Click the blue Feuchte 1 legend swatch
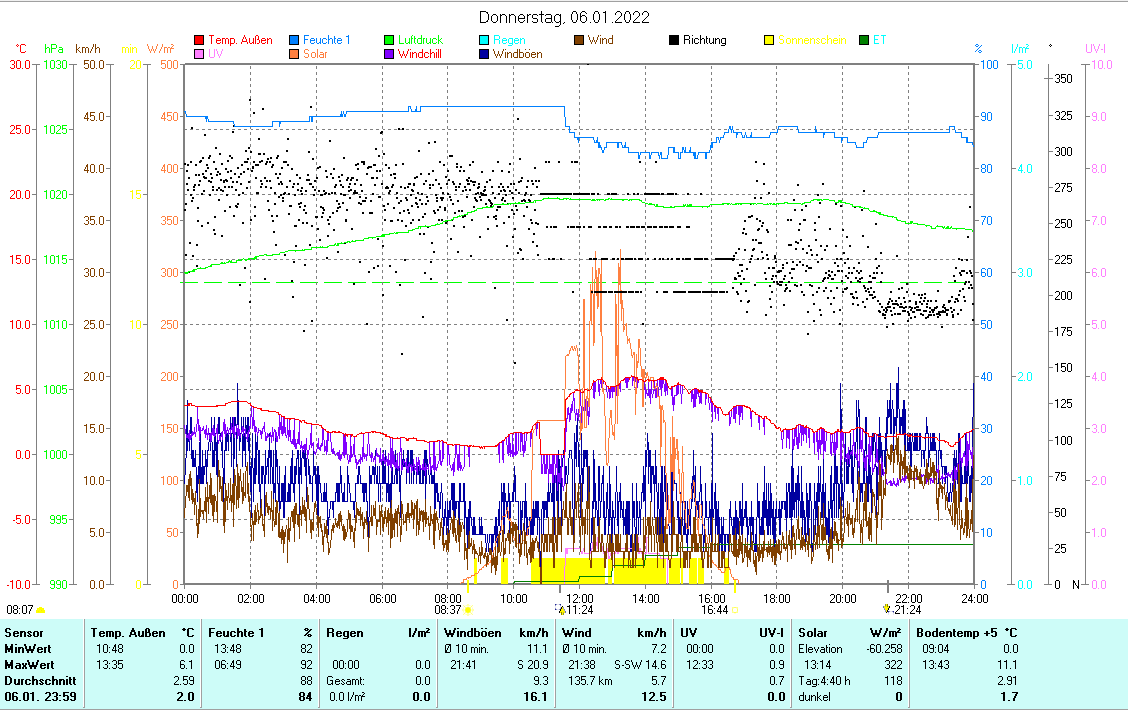This screenshot has width=1128, height=711. [x=294, y=41]
